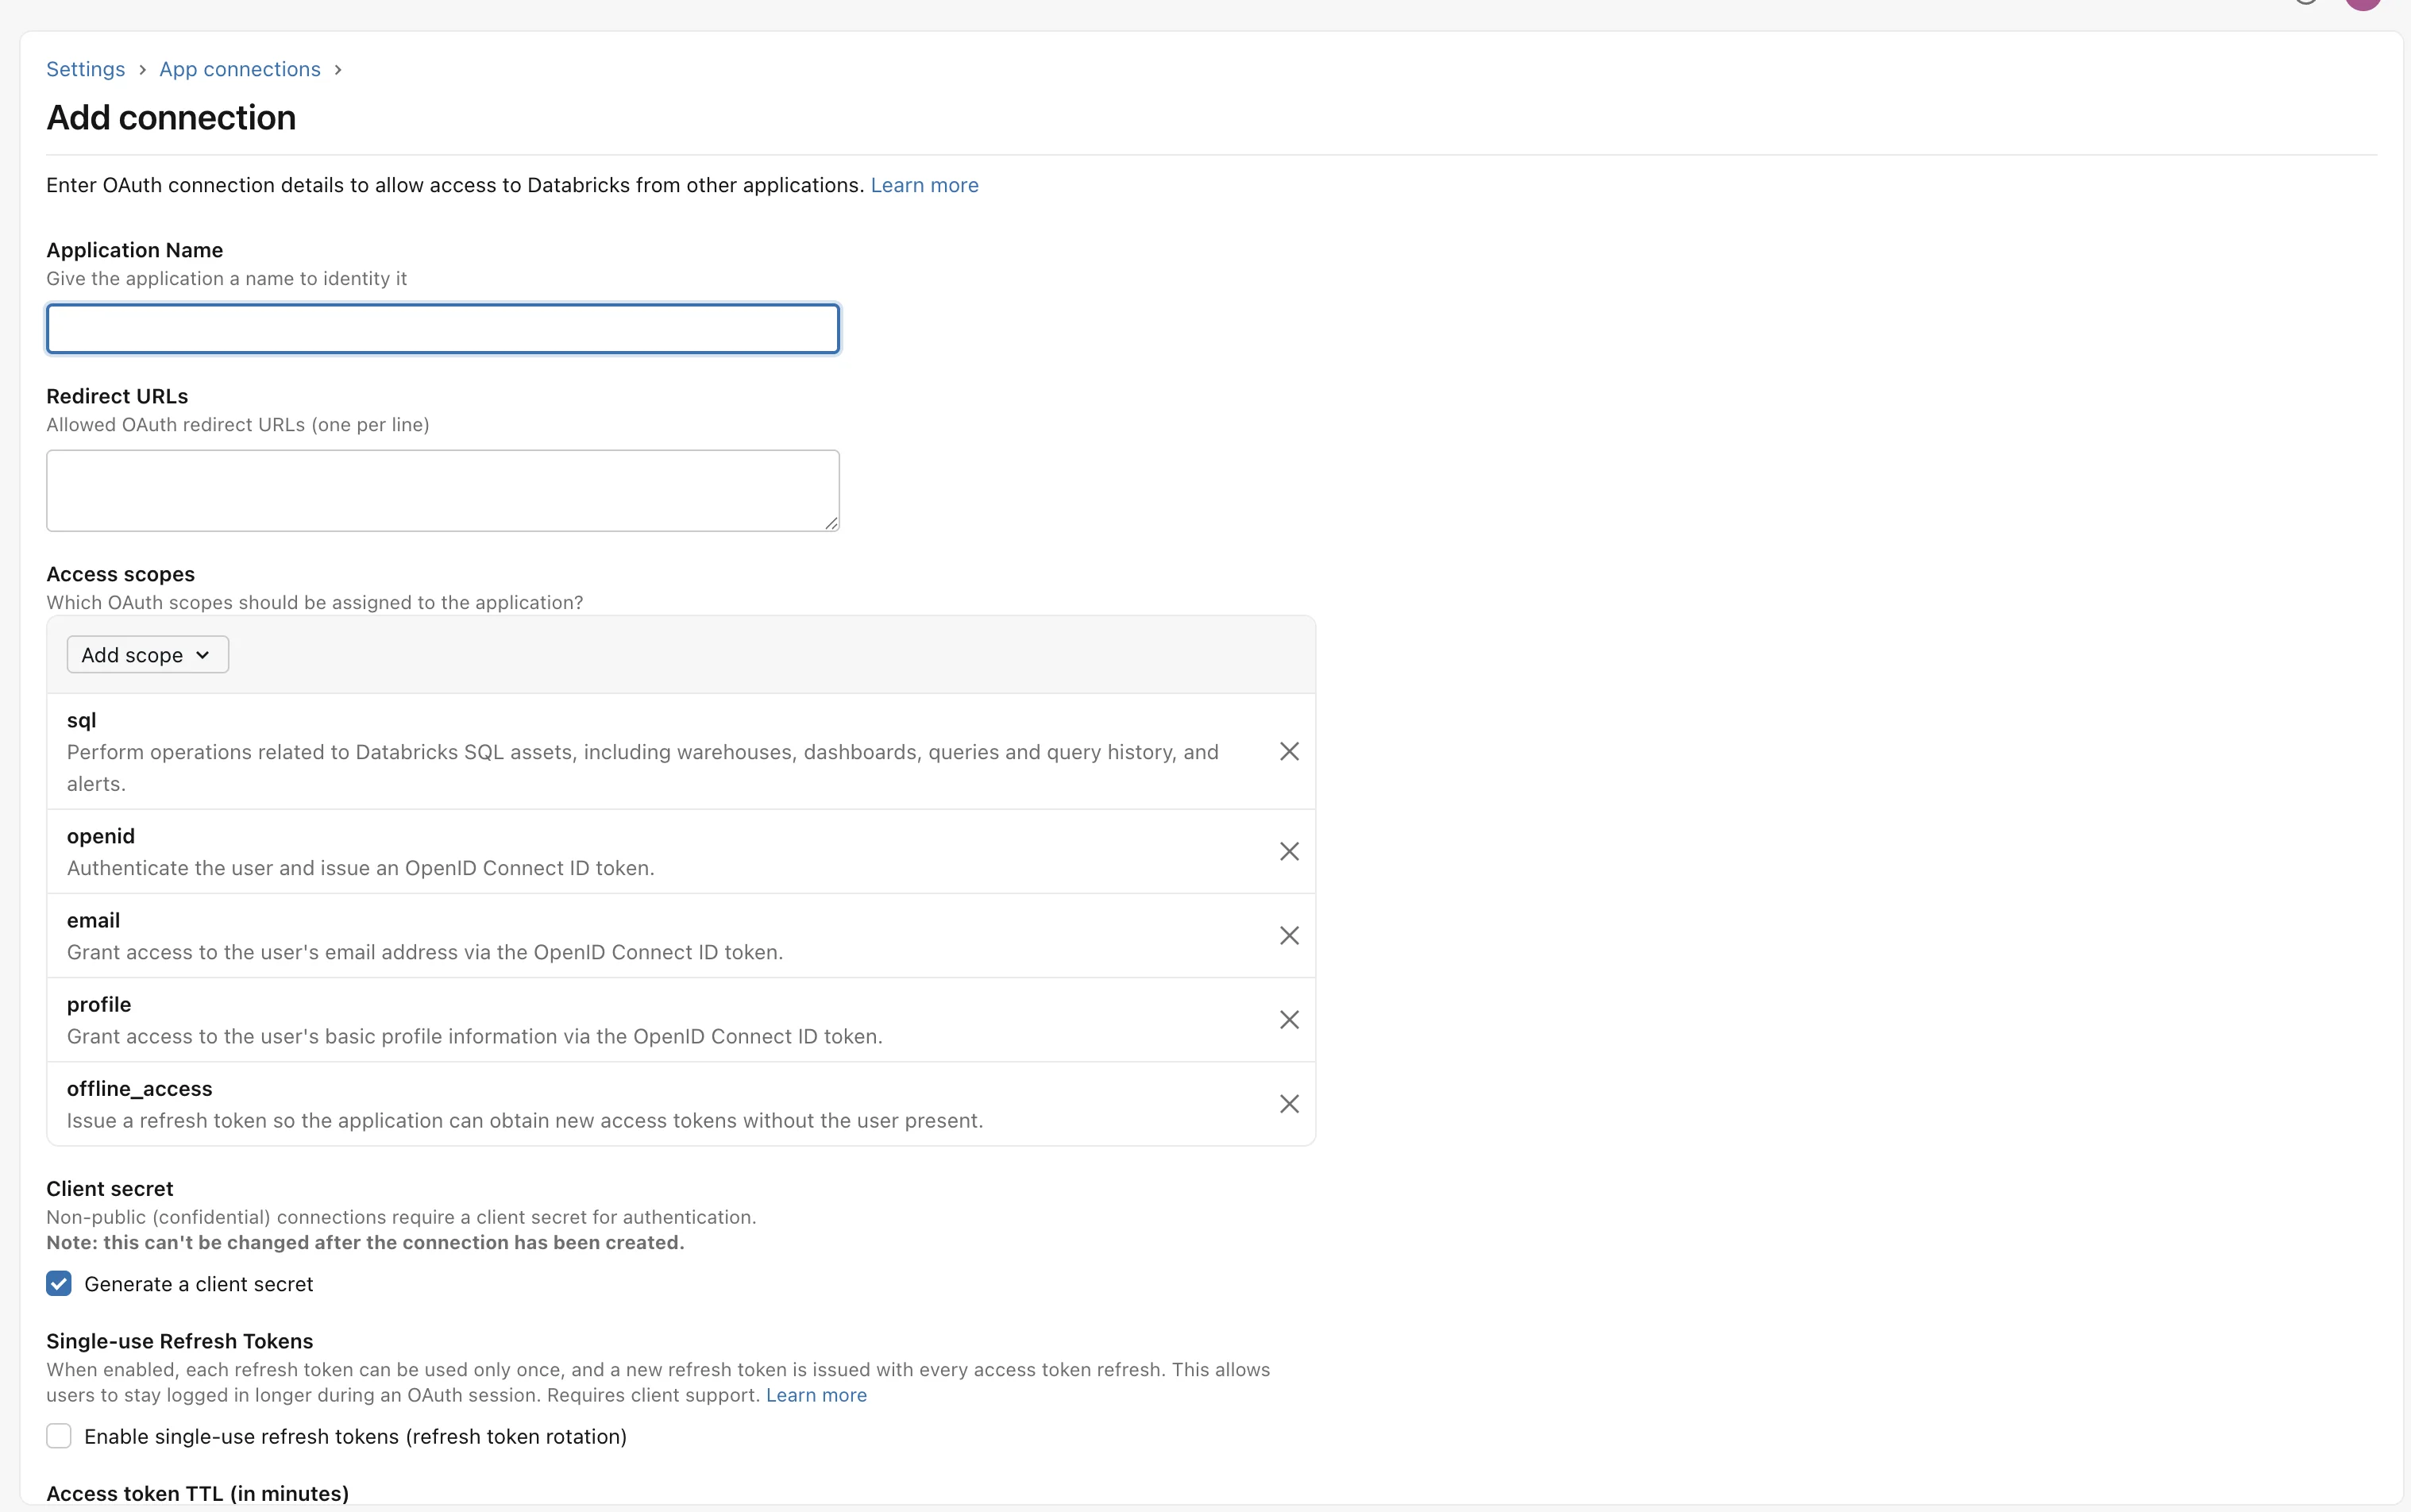The height and width of the screenshot is (1512, 2411).
Task: Remove the openid scope
Action: pos(1289,851)
